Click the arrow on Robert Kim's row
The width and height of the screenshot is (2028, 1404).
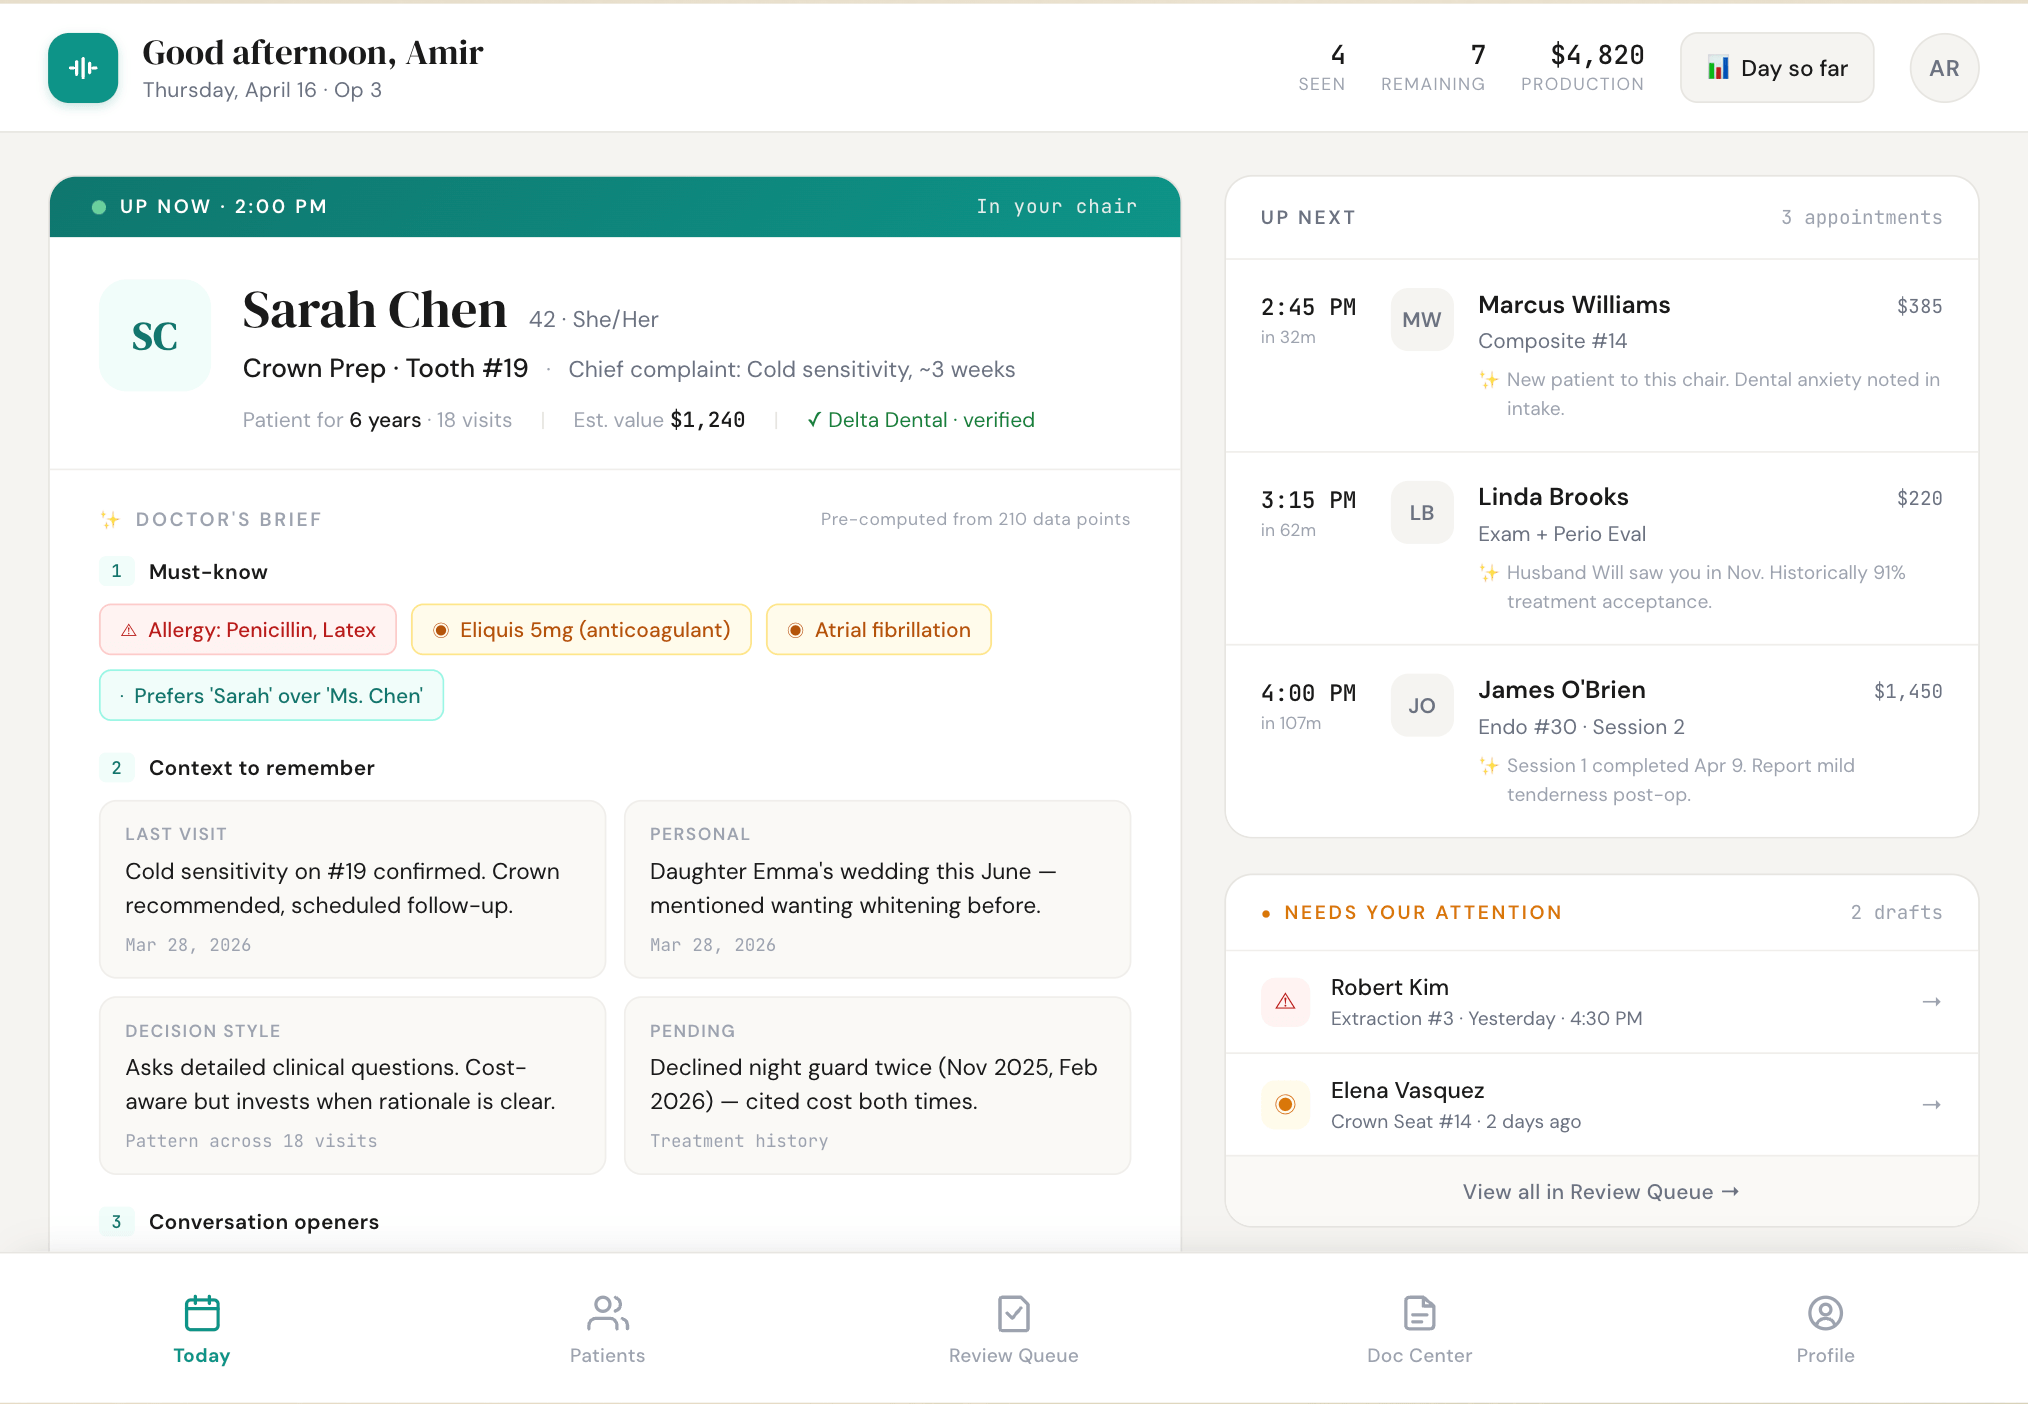tap(1932, 1002)
